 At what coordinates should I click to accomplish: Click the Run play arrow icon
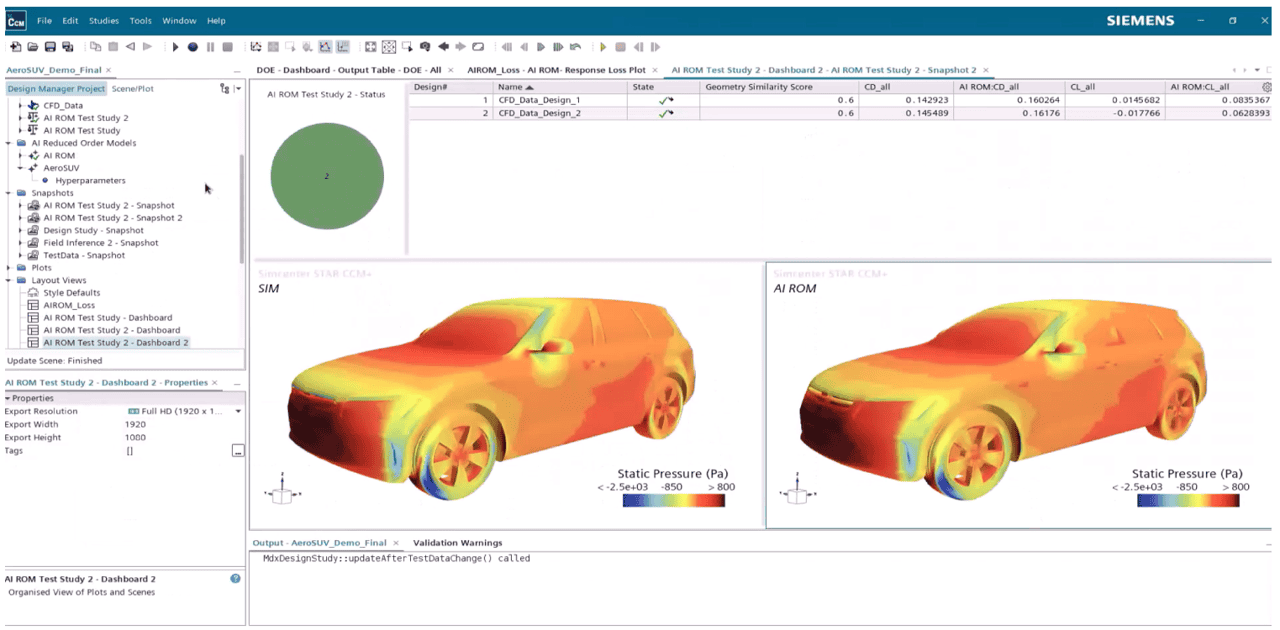click(x=175, y=46)
